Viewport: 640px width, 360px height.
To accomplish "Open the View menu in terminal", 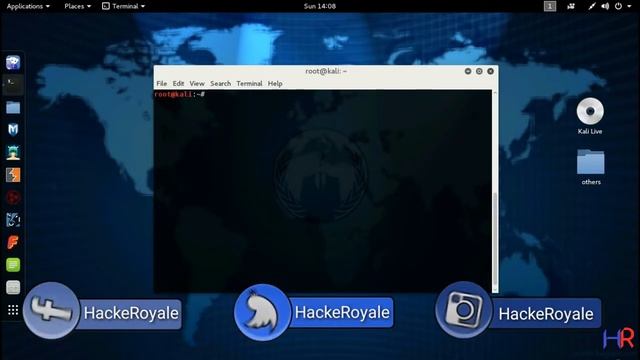I will (197, 83).
